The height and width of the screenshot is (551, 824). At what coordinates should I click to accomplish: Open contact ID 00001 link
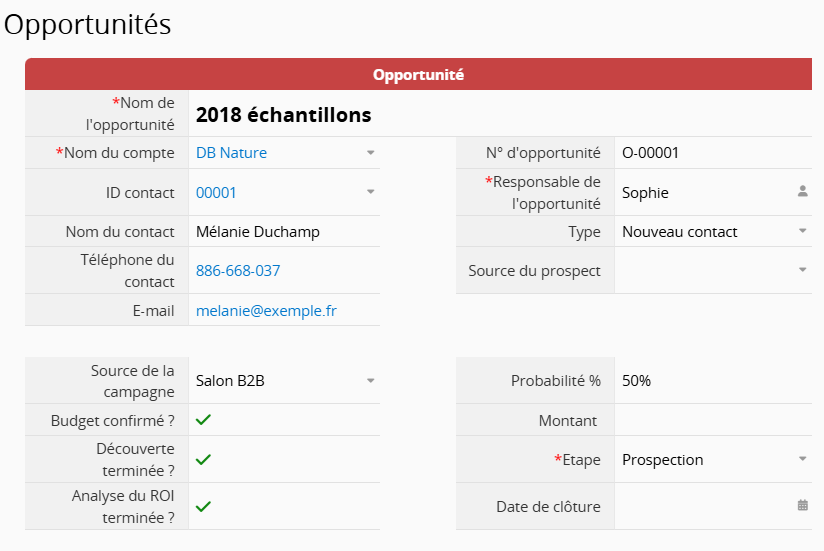pyautogui.click(x=216, y=192)
